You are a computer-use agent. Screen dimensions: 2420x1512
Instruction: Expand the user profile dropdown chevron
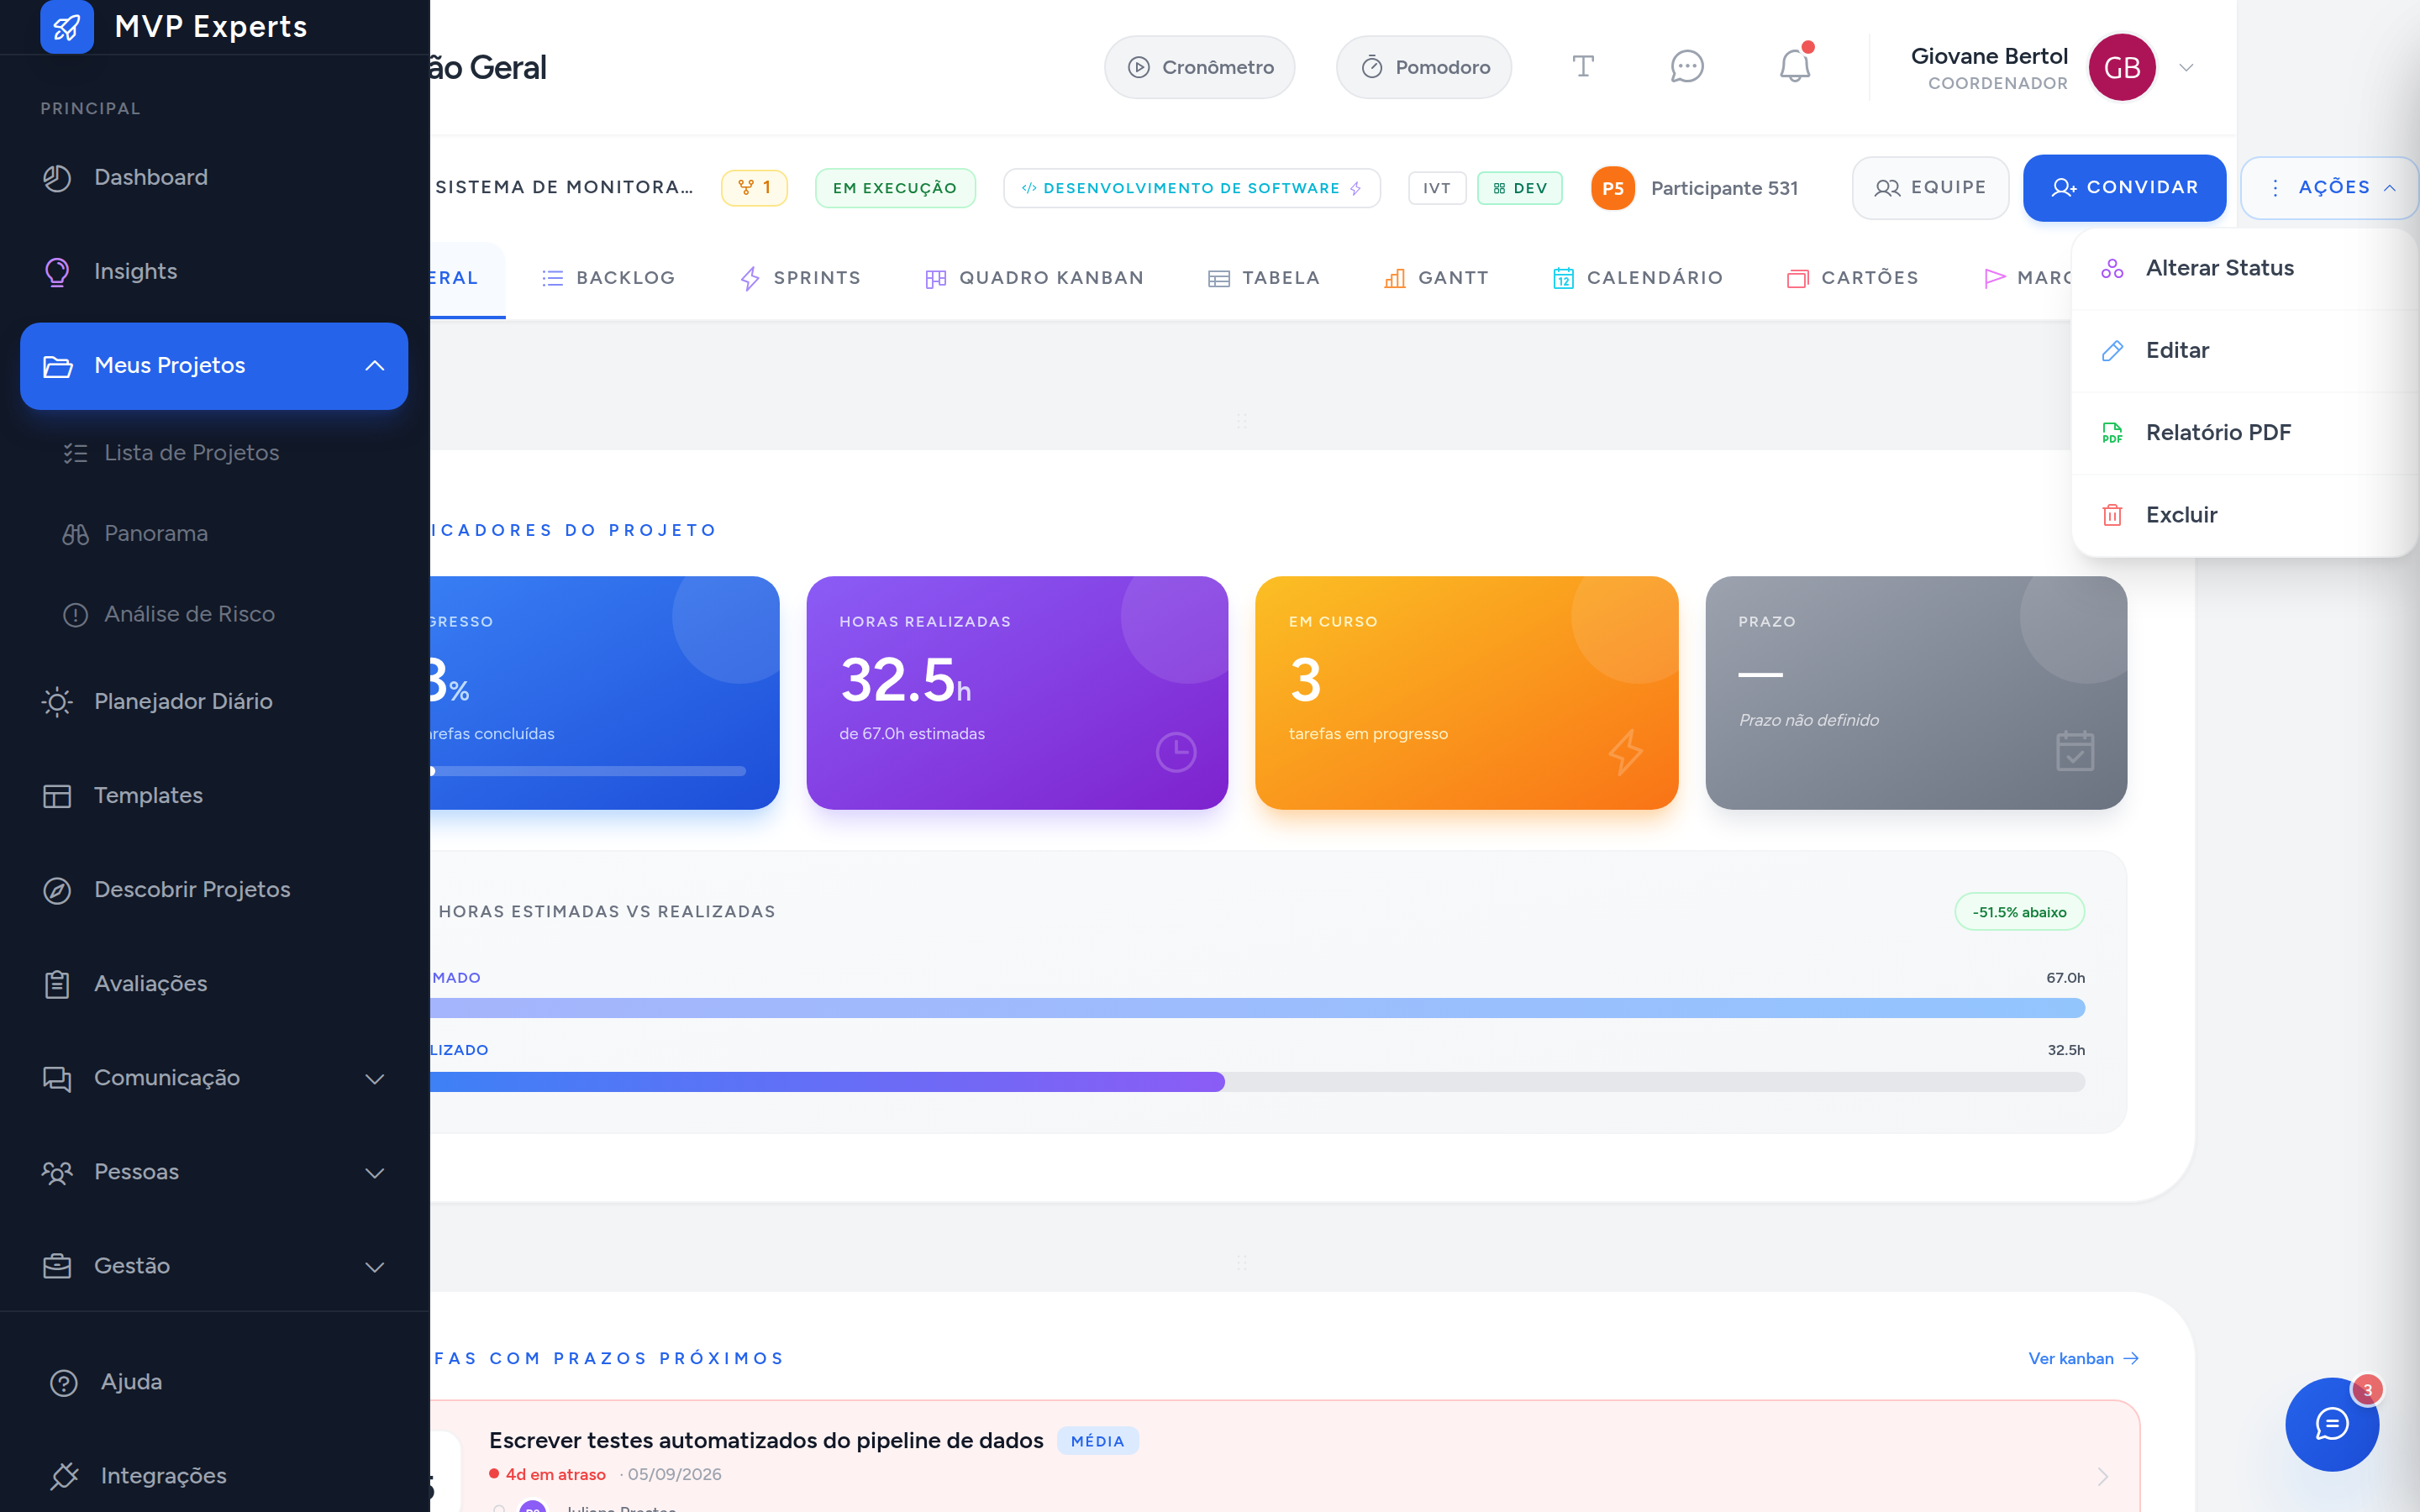(2186, 68)
